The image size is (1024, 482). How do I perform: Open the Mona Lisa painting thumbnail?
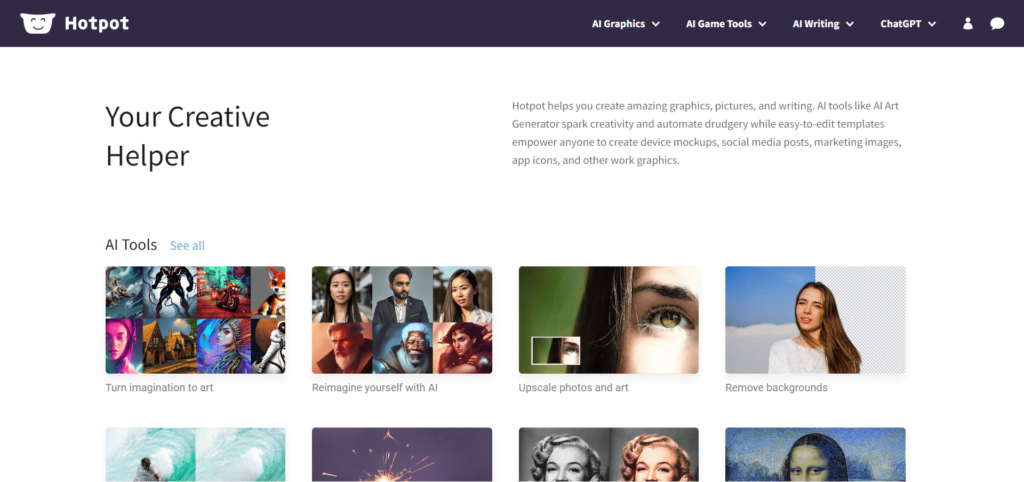815,455
